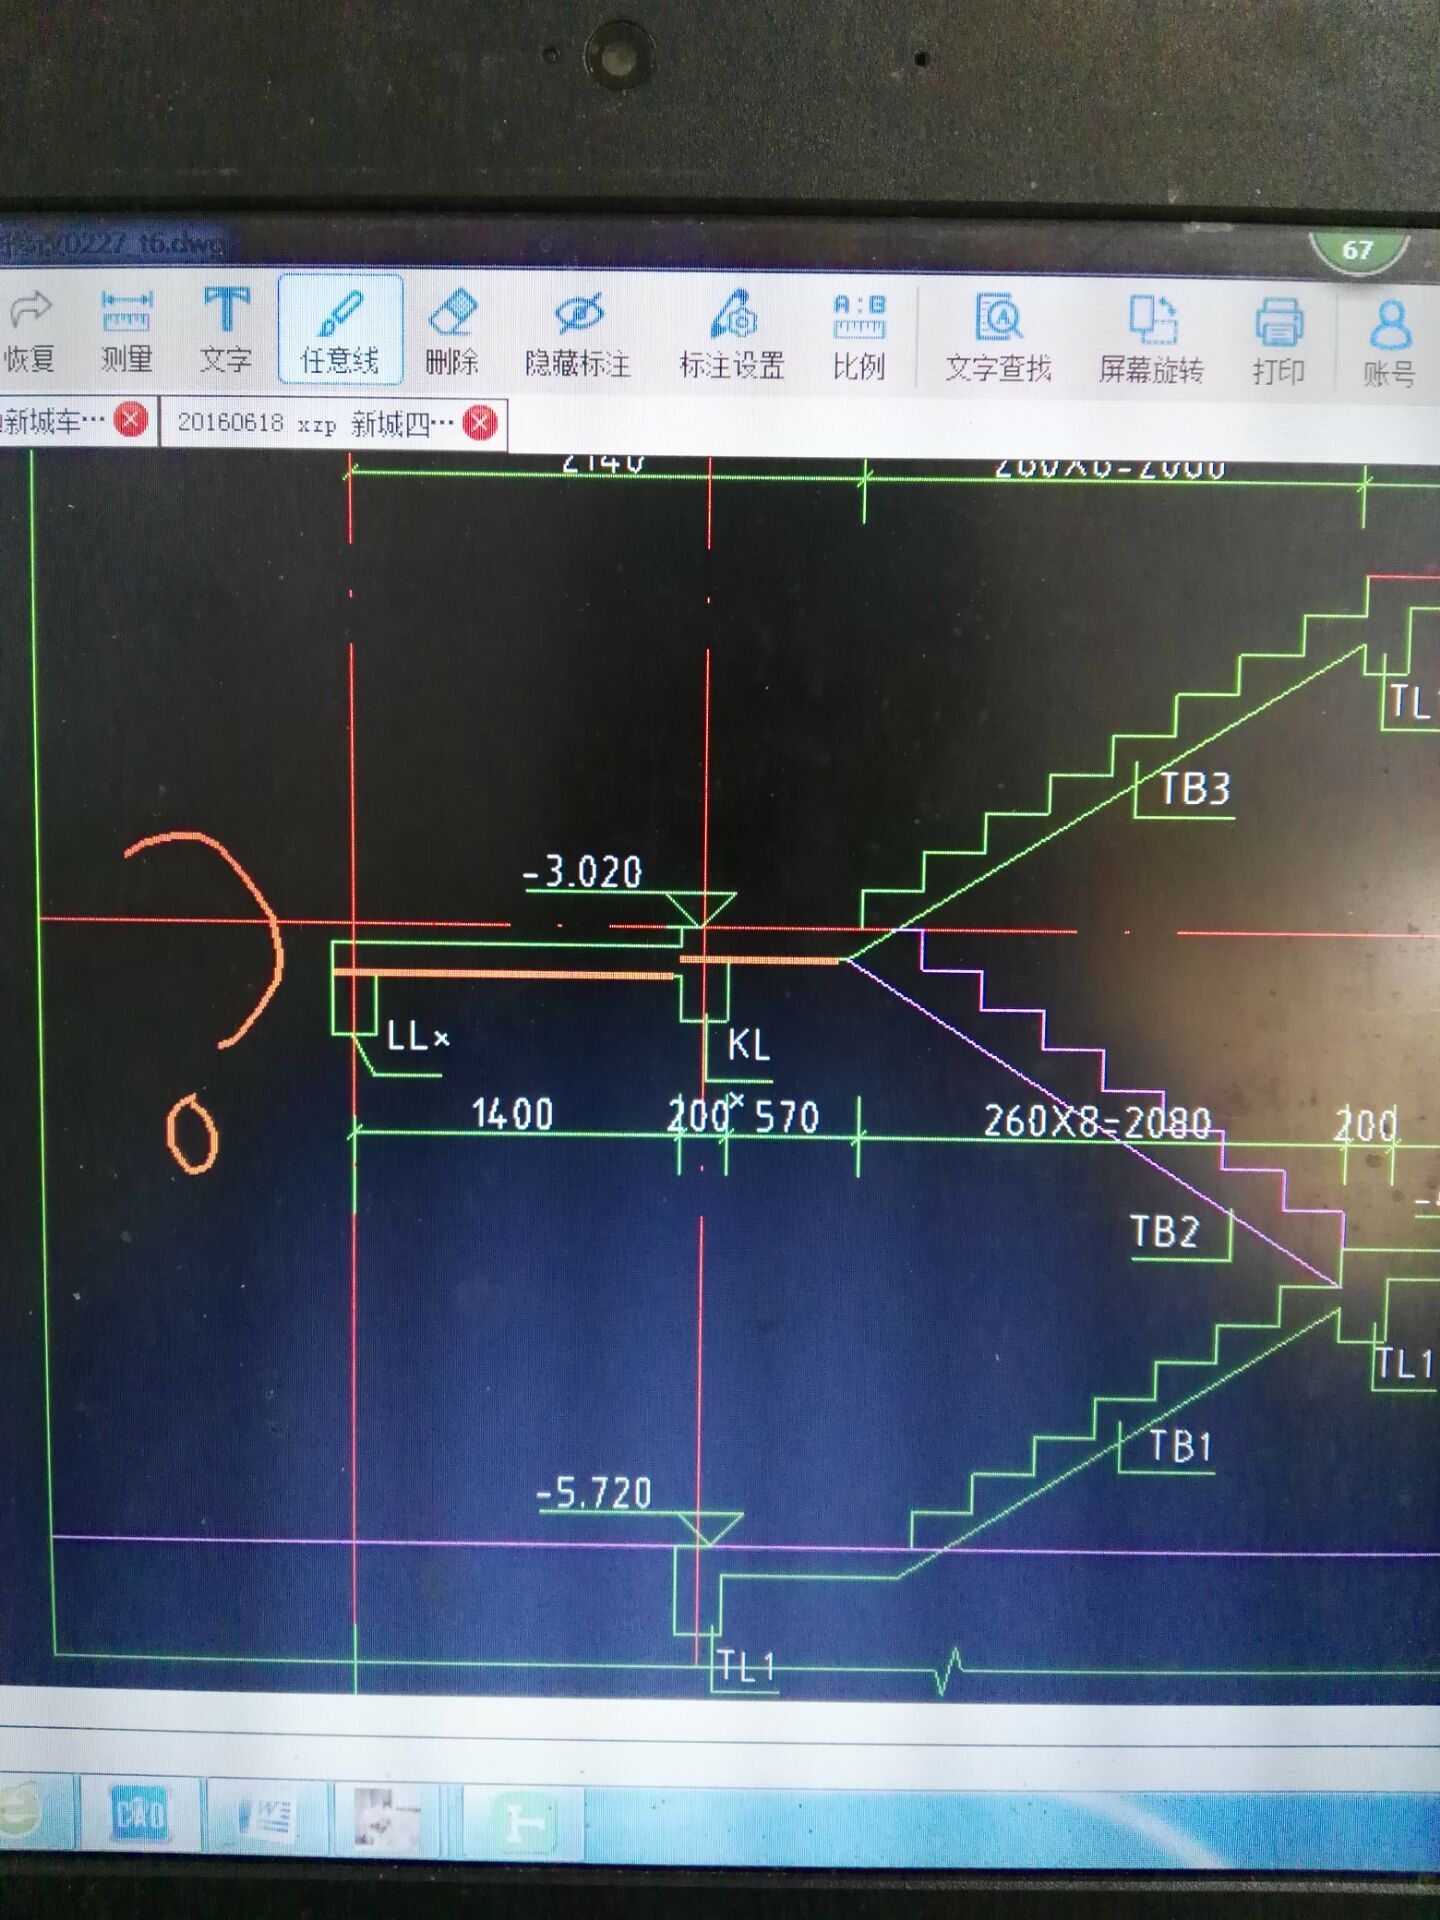
Task: Click the 570 dimension text
Action: point(787,1117)
